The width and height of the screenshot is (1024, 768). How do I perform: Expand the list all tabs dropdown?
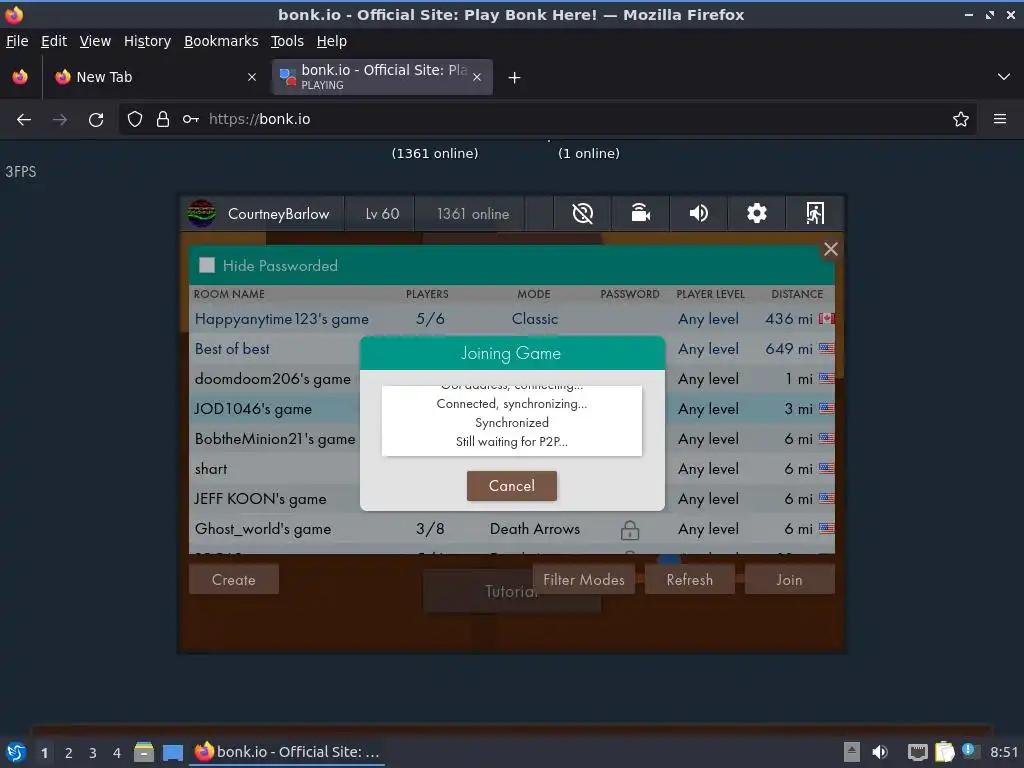click(x=1004, y=77)
